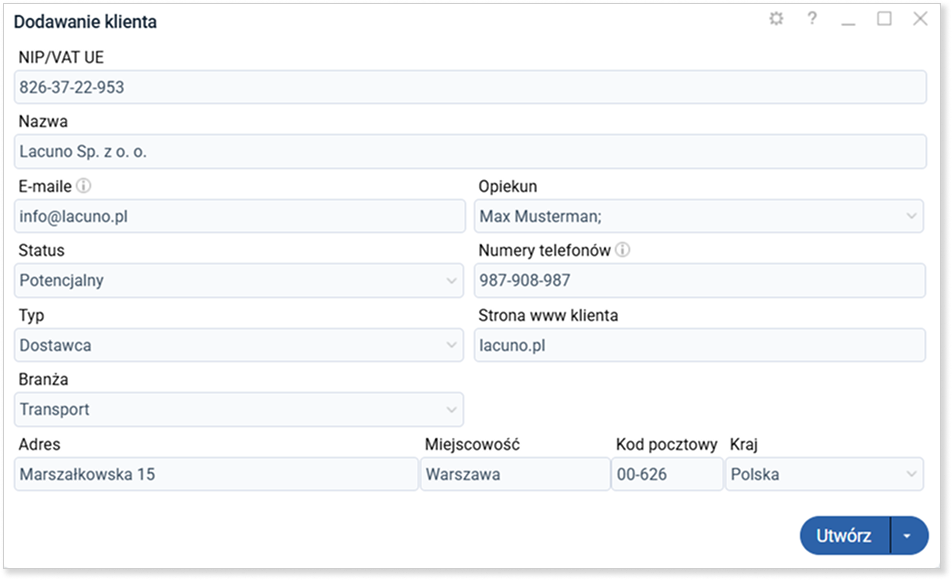
Task: Expand the Opiekun selector with Max Musterman
Action: click(x=699, y=216)
